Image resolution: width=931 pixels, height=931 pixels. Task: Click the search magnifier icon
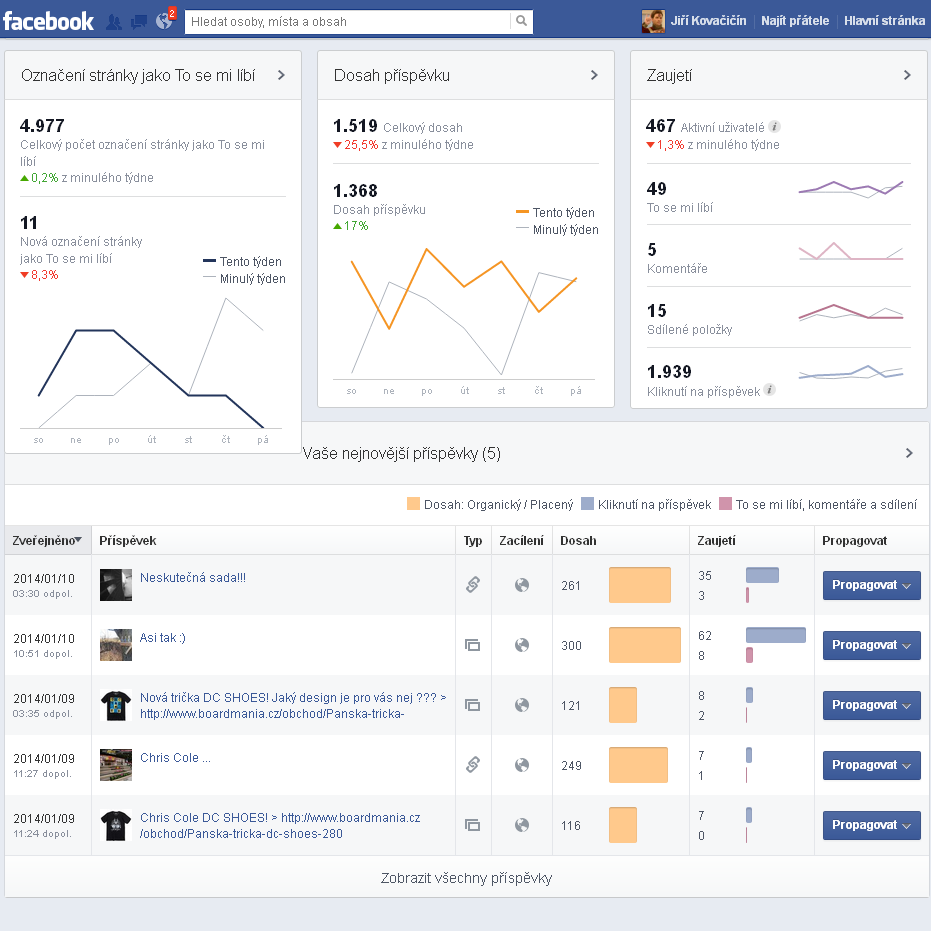(521, 21)
